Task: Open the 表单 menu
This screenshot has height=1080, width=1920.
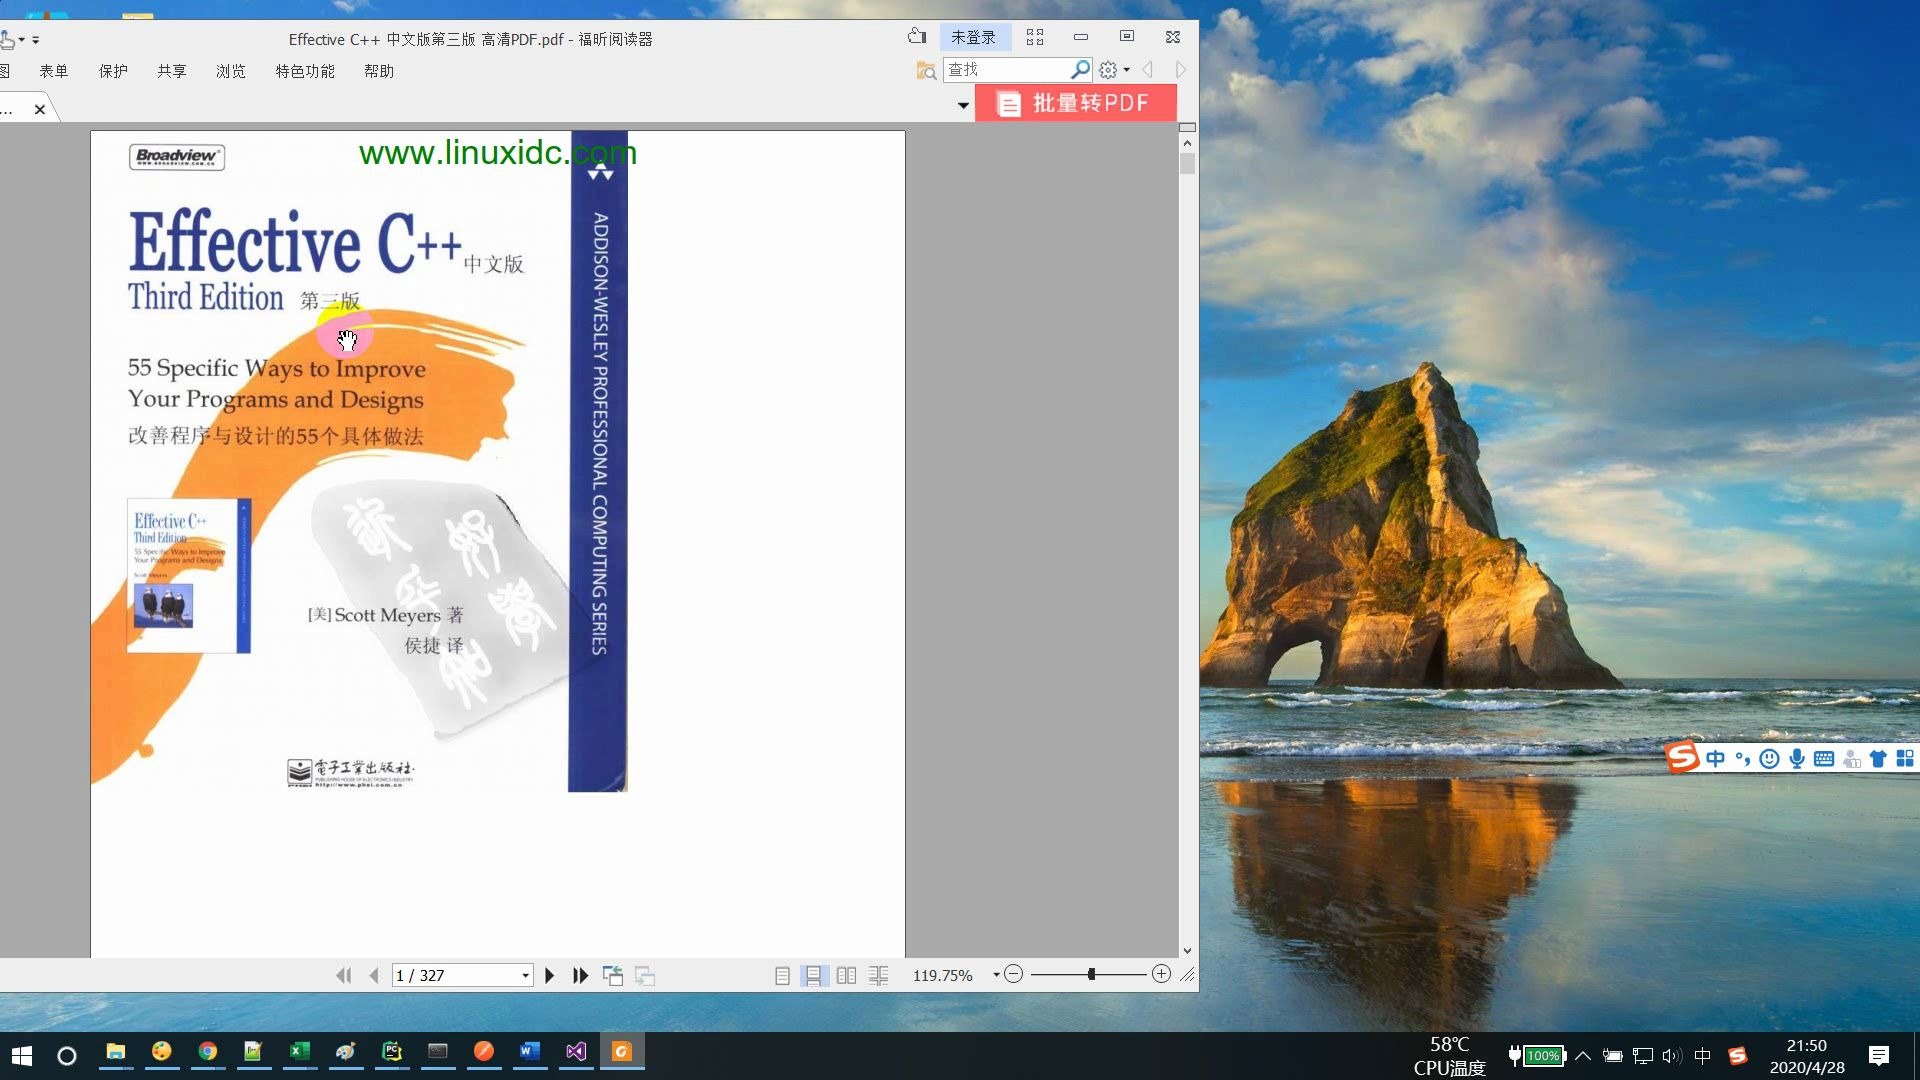Action: point(54,71)
